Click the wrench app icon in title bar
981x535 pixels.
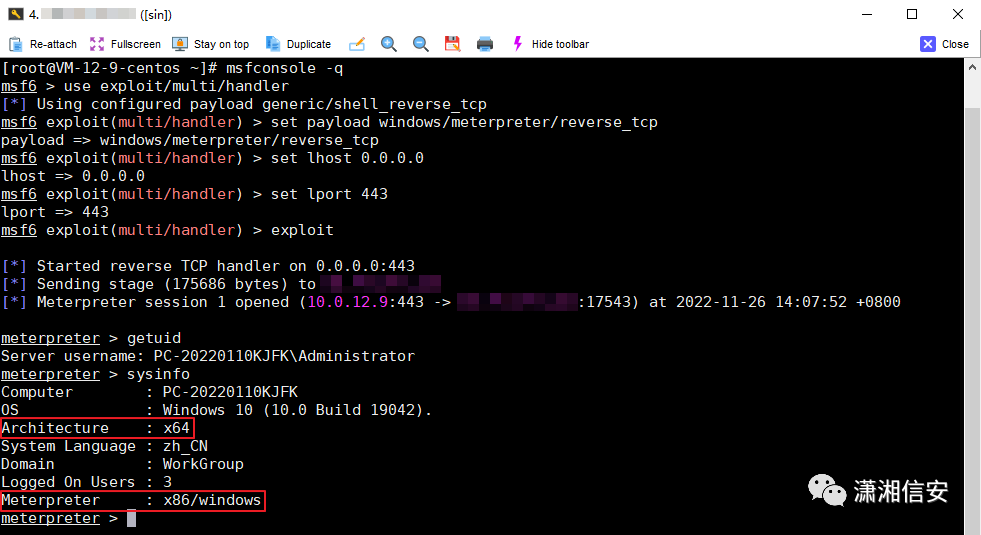point(16,14)
